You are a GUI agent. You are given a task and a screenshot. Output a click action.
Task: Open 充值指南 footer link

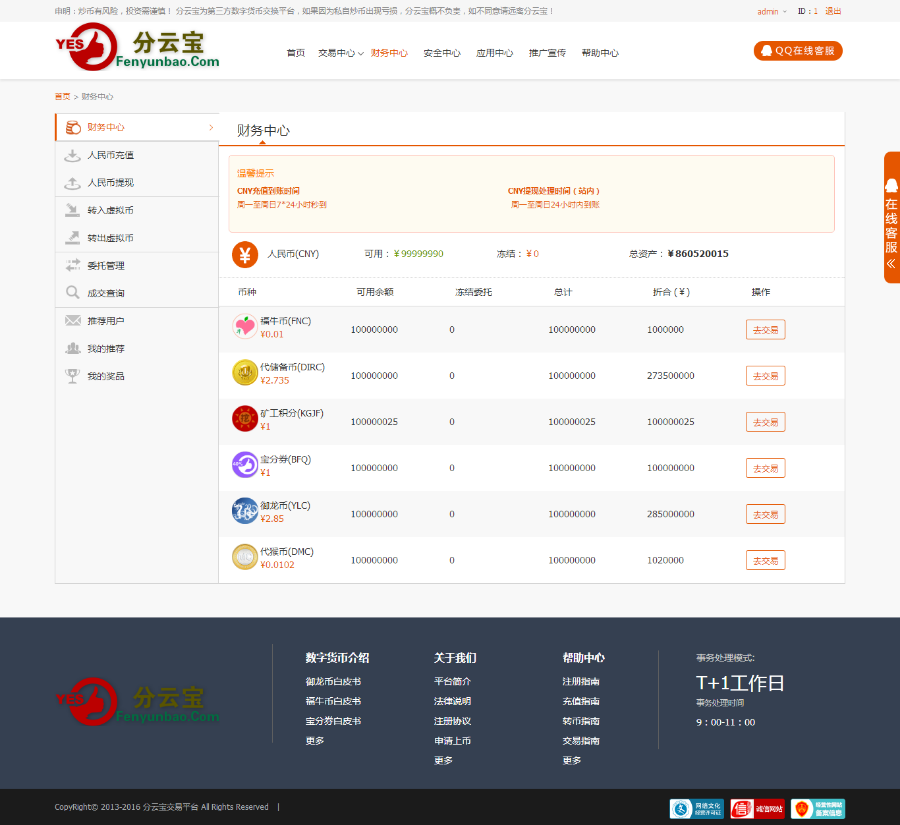581,701
